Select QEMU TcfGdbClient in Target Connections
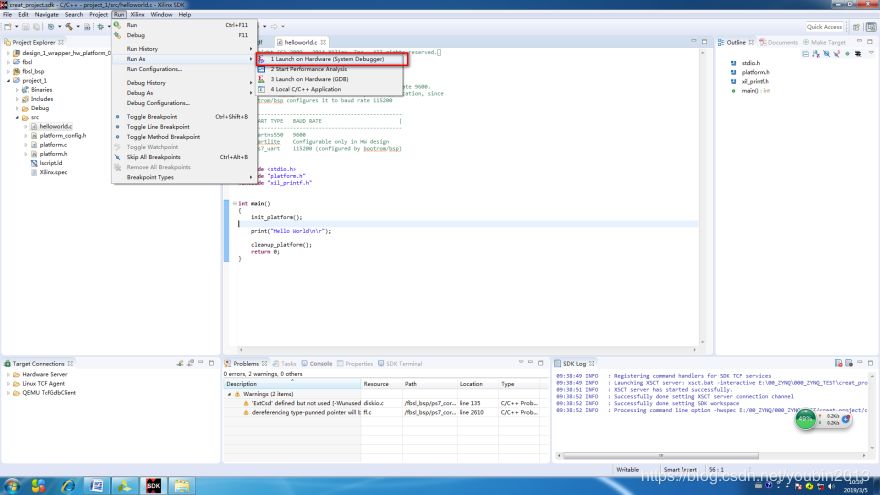Image resolution: width=880 pixels, height=495 pixels. pos(49,393)
